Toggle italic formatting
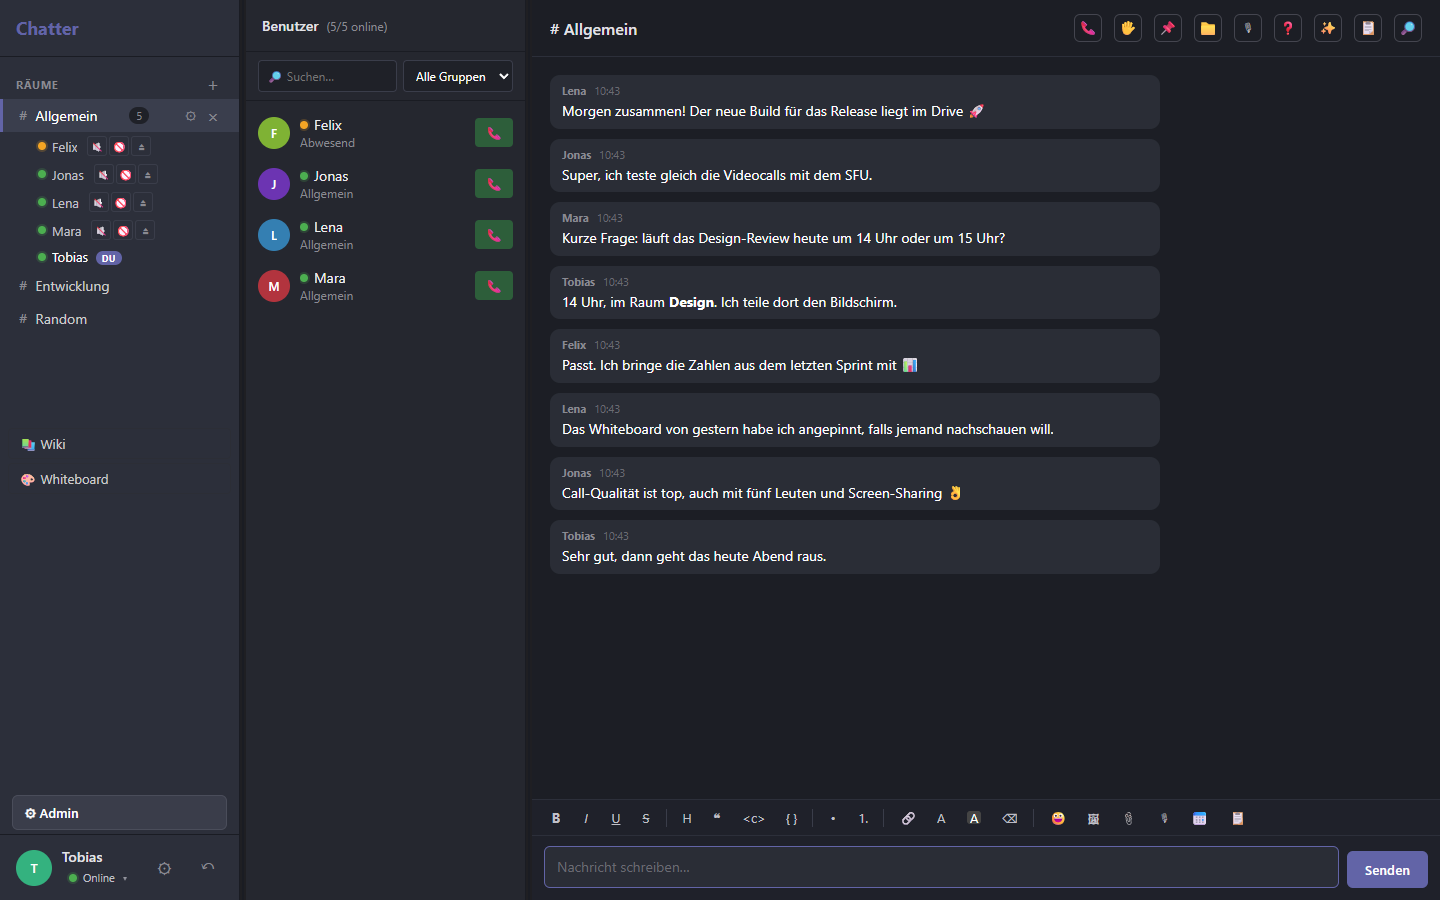Image resolution: width=1440 pixels, height=900 pixels. click(586, 818)
